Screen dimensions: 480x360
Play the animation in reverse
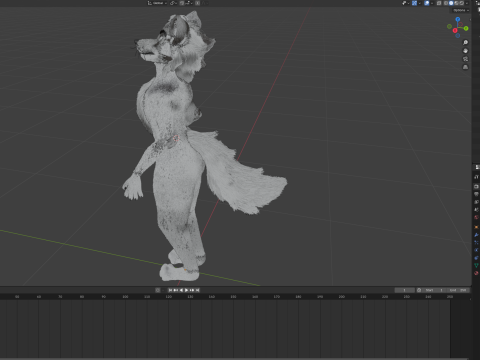(x=181, y=290)
